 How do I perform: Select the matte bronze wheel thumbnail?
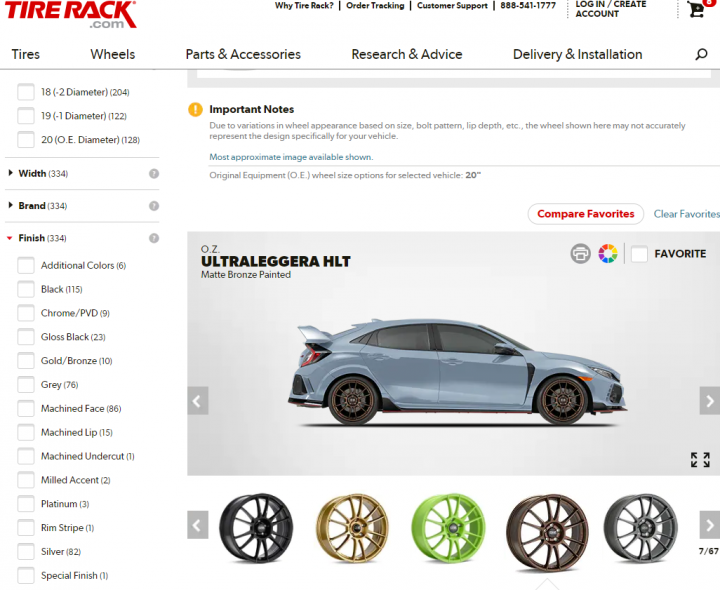[x=546, y=532]
